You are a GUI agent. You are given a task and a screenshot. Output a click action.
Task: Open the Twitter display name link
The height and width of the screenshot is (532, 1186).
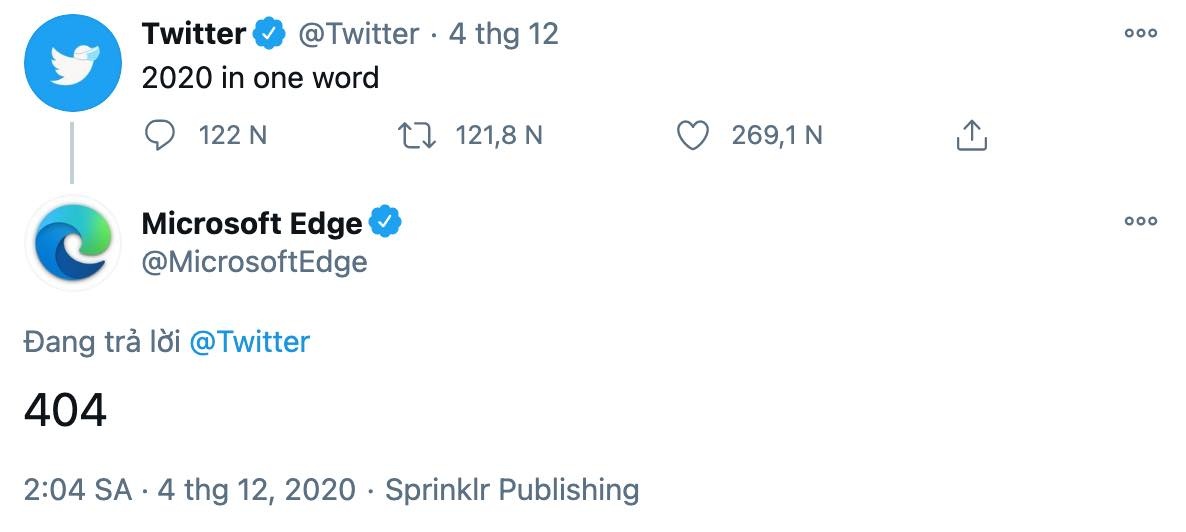coord(193,34)
